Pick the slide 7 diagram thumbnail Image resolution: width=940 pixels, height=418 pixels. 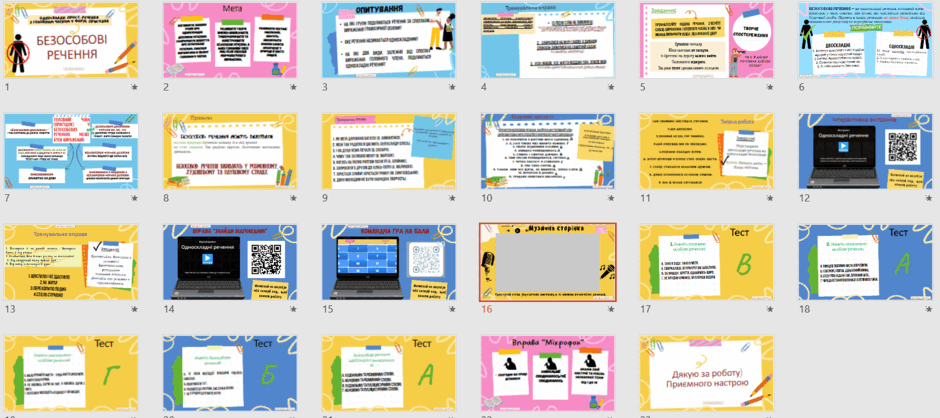click(x=71, y=151)
